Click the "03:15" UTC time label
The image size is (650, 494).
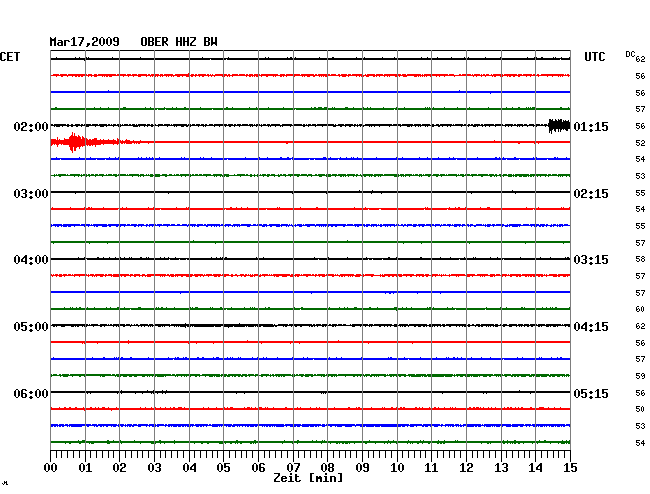tap(591, 260)
